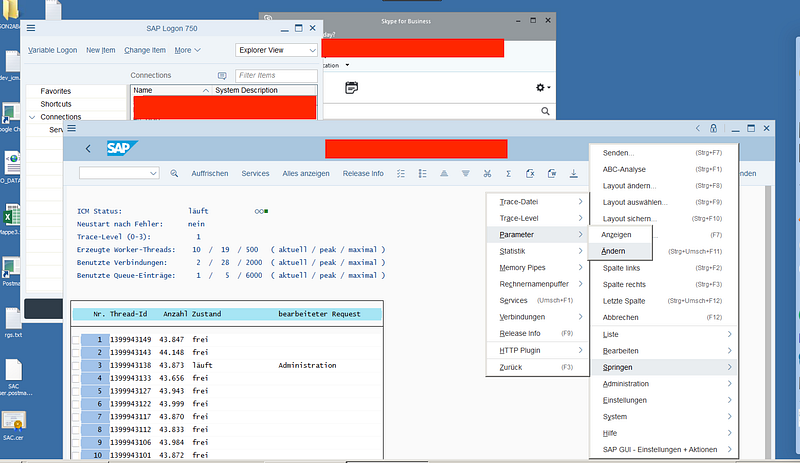The image size is (800, 463).
Task: Click Variable Logon in SAP Logon
Action: (53, 50)
